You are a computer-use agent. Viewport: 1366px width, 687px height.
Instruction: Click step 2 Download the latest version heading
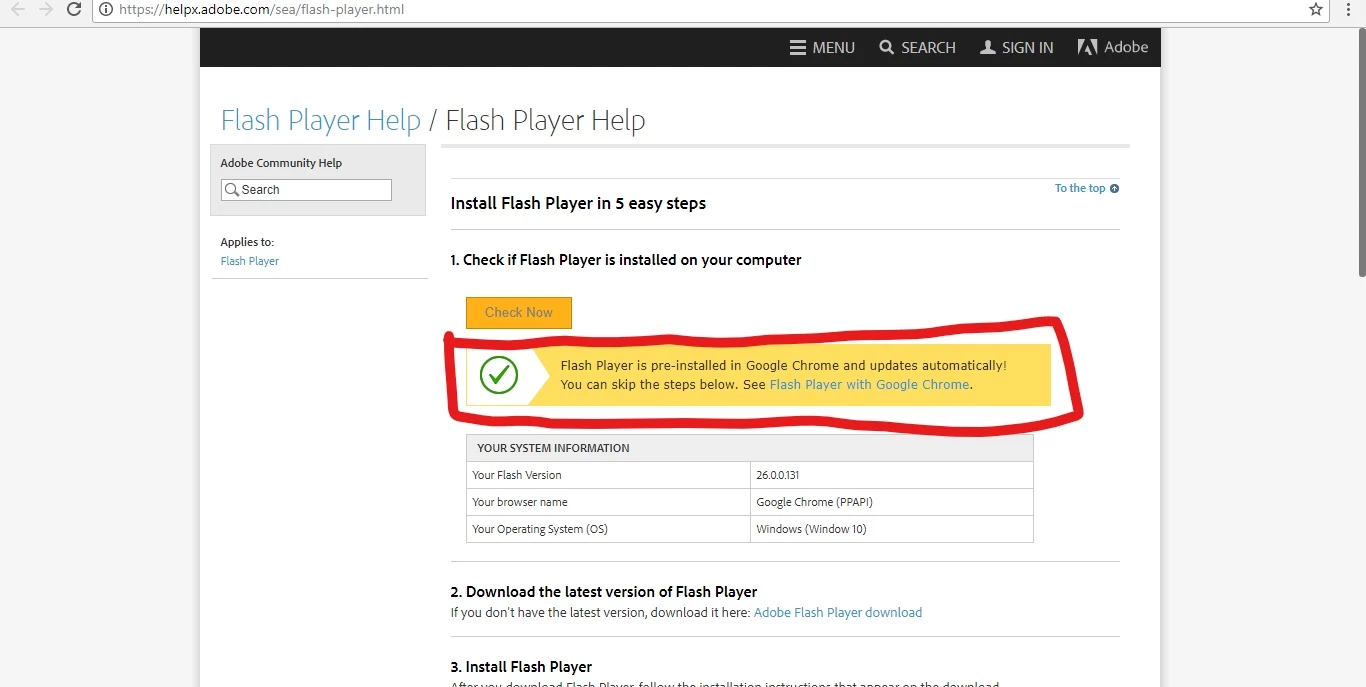tap(604, 591)
